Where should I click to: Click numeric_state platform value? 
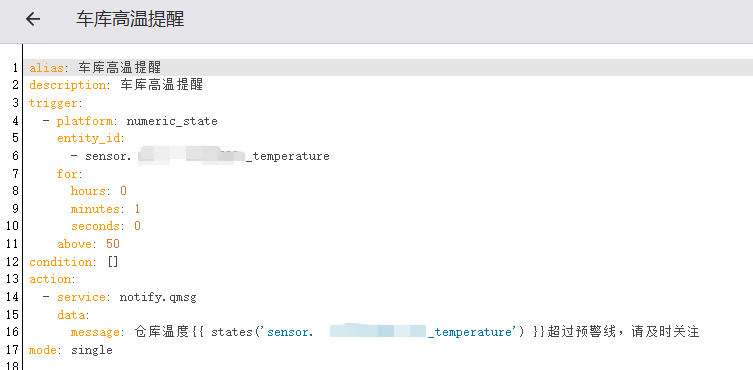coord(172,121)
